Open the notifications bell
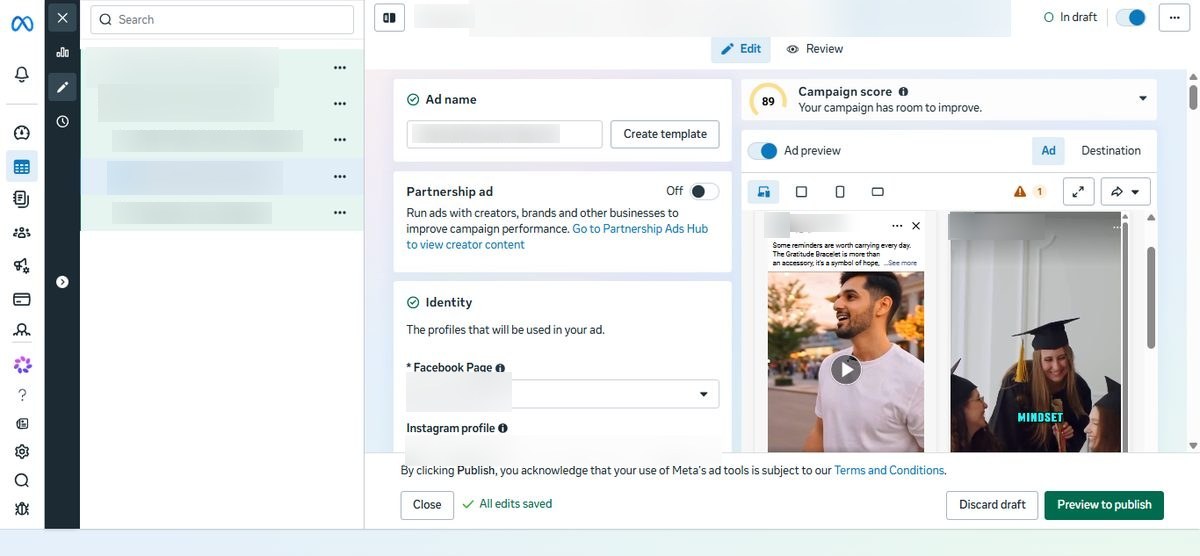Image resolution: width=1200 pixels, height=556 pixels. pos(22,74)
